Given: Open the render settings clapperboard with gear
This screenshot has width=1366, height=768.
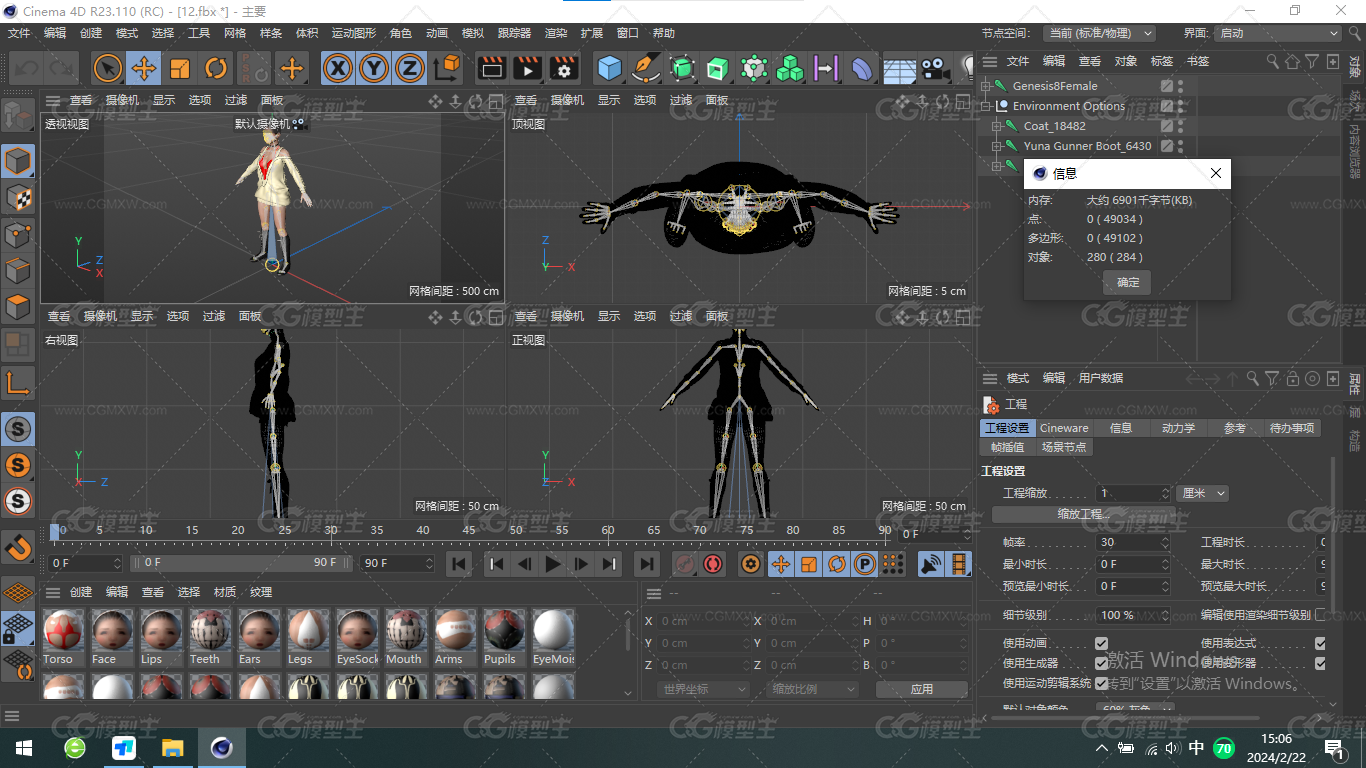Looking at the screenshot, I should tap(565, 68).
